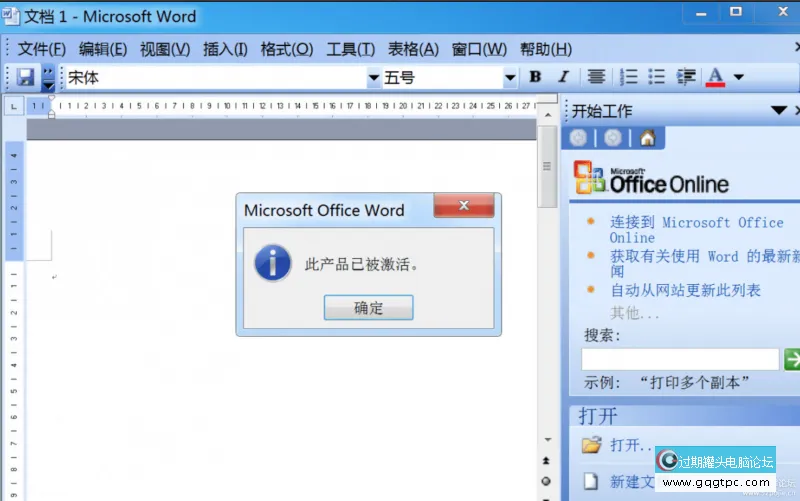Apply a bulleted list
Viewport: 800px width, 501px height.
pos(657,77)
